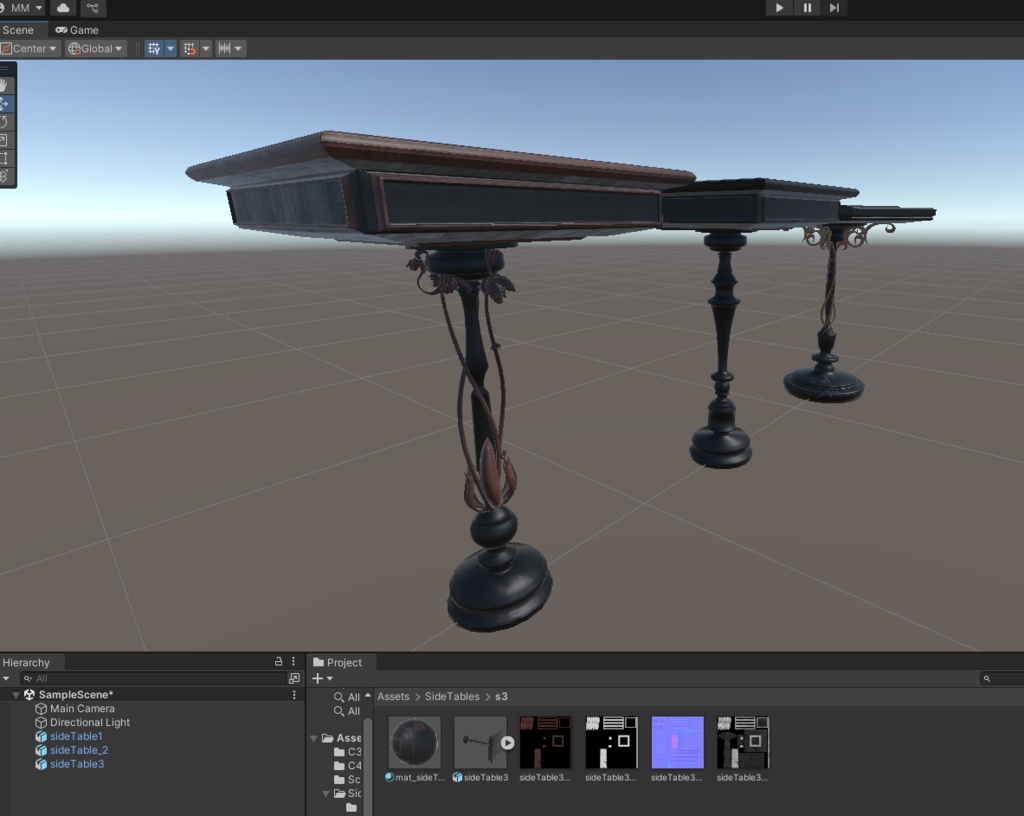
Task: Pause the game
Action: coord(807,8)
